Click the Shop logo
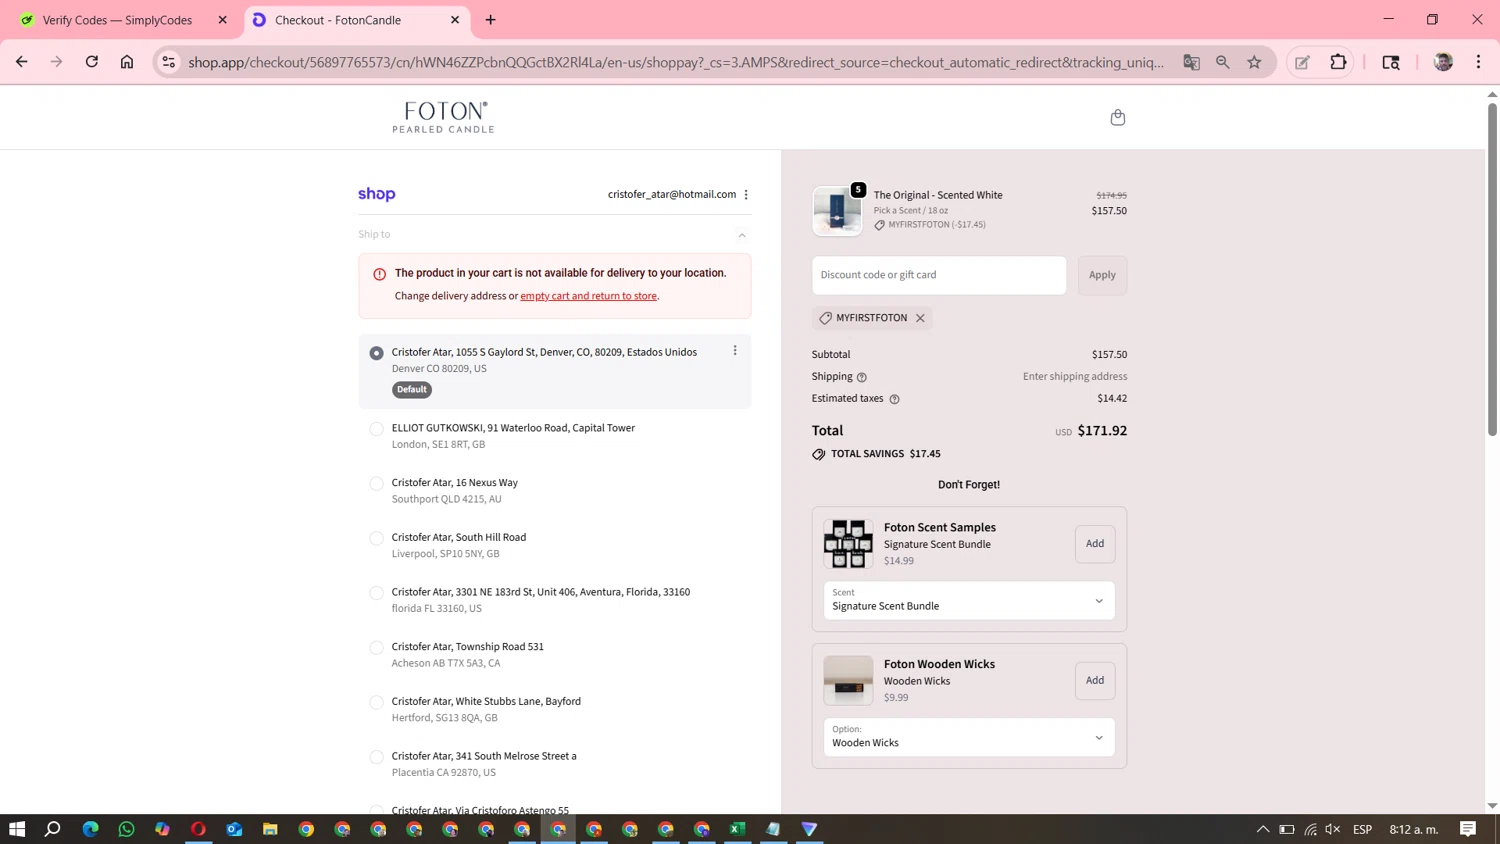This screenshot has width=1500, height=844. click(x=377, y=194)
